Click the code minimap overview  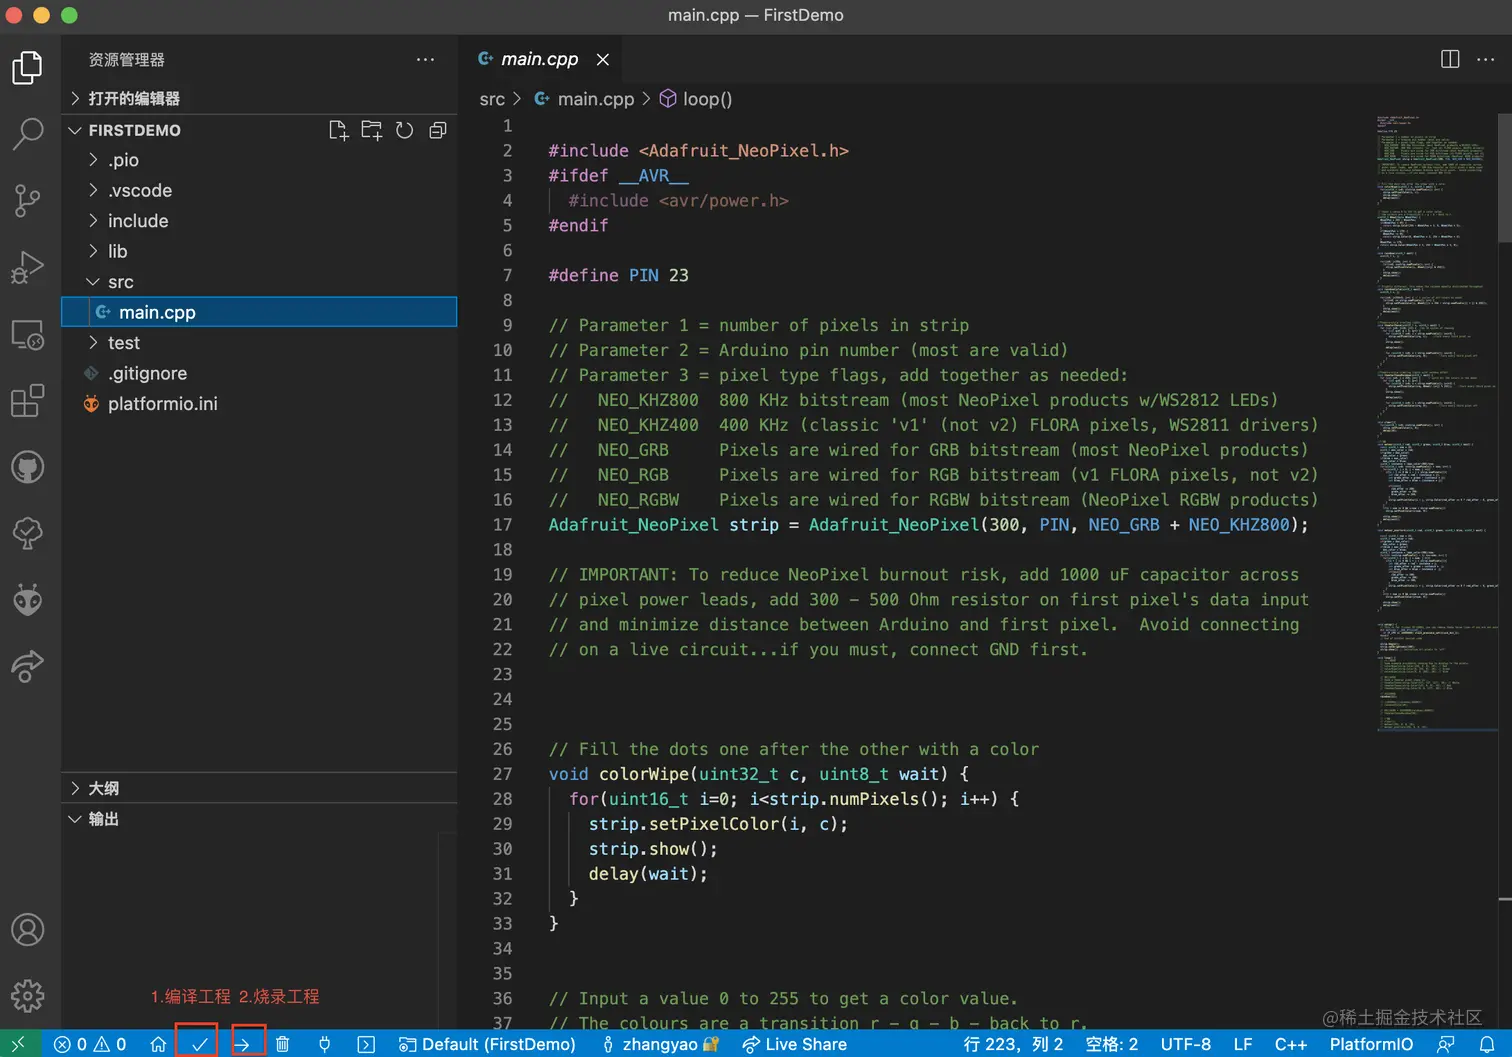[x=1436, y=423]
